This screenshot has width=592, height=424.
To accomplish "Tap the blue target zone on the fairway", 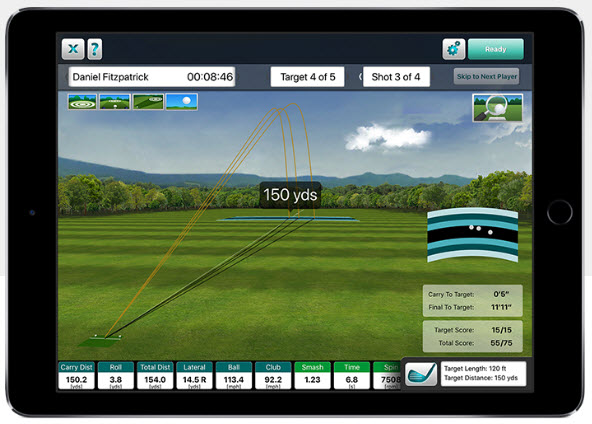I will pos(288,219).
